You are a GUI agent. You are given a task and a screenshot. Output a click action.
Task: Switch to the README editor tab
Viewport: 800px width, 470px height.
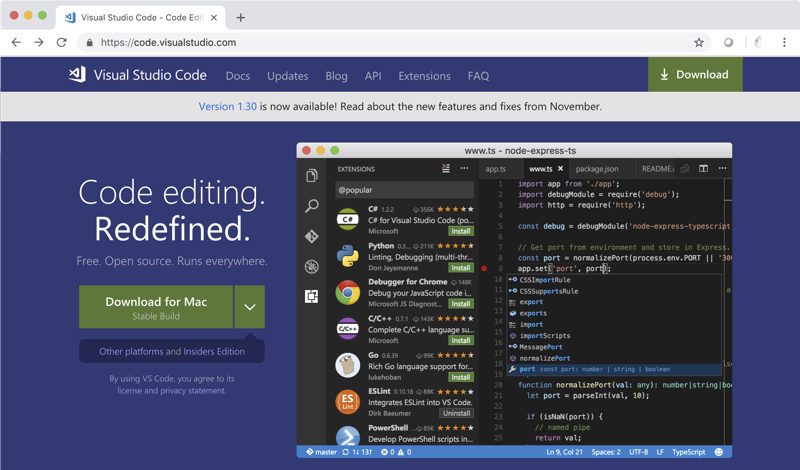pyautogui.click(x=657, y=169)
